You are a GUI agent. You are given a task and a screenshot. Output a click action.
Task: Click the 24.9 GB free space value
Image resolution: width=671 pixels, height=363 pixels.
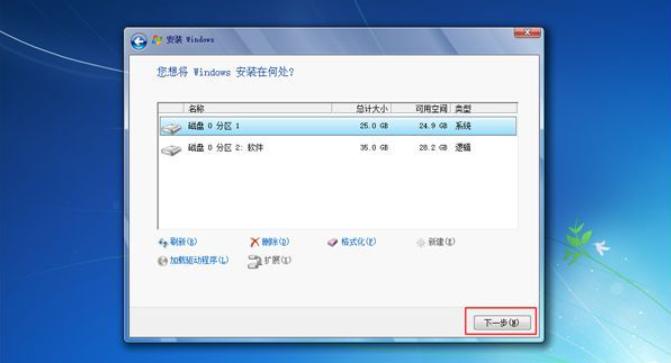pyautogui.click(x=433, y=126)
